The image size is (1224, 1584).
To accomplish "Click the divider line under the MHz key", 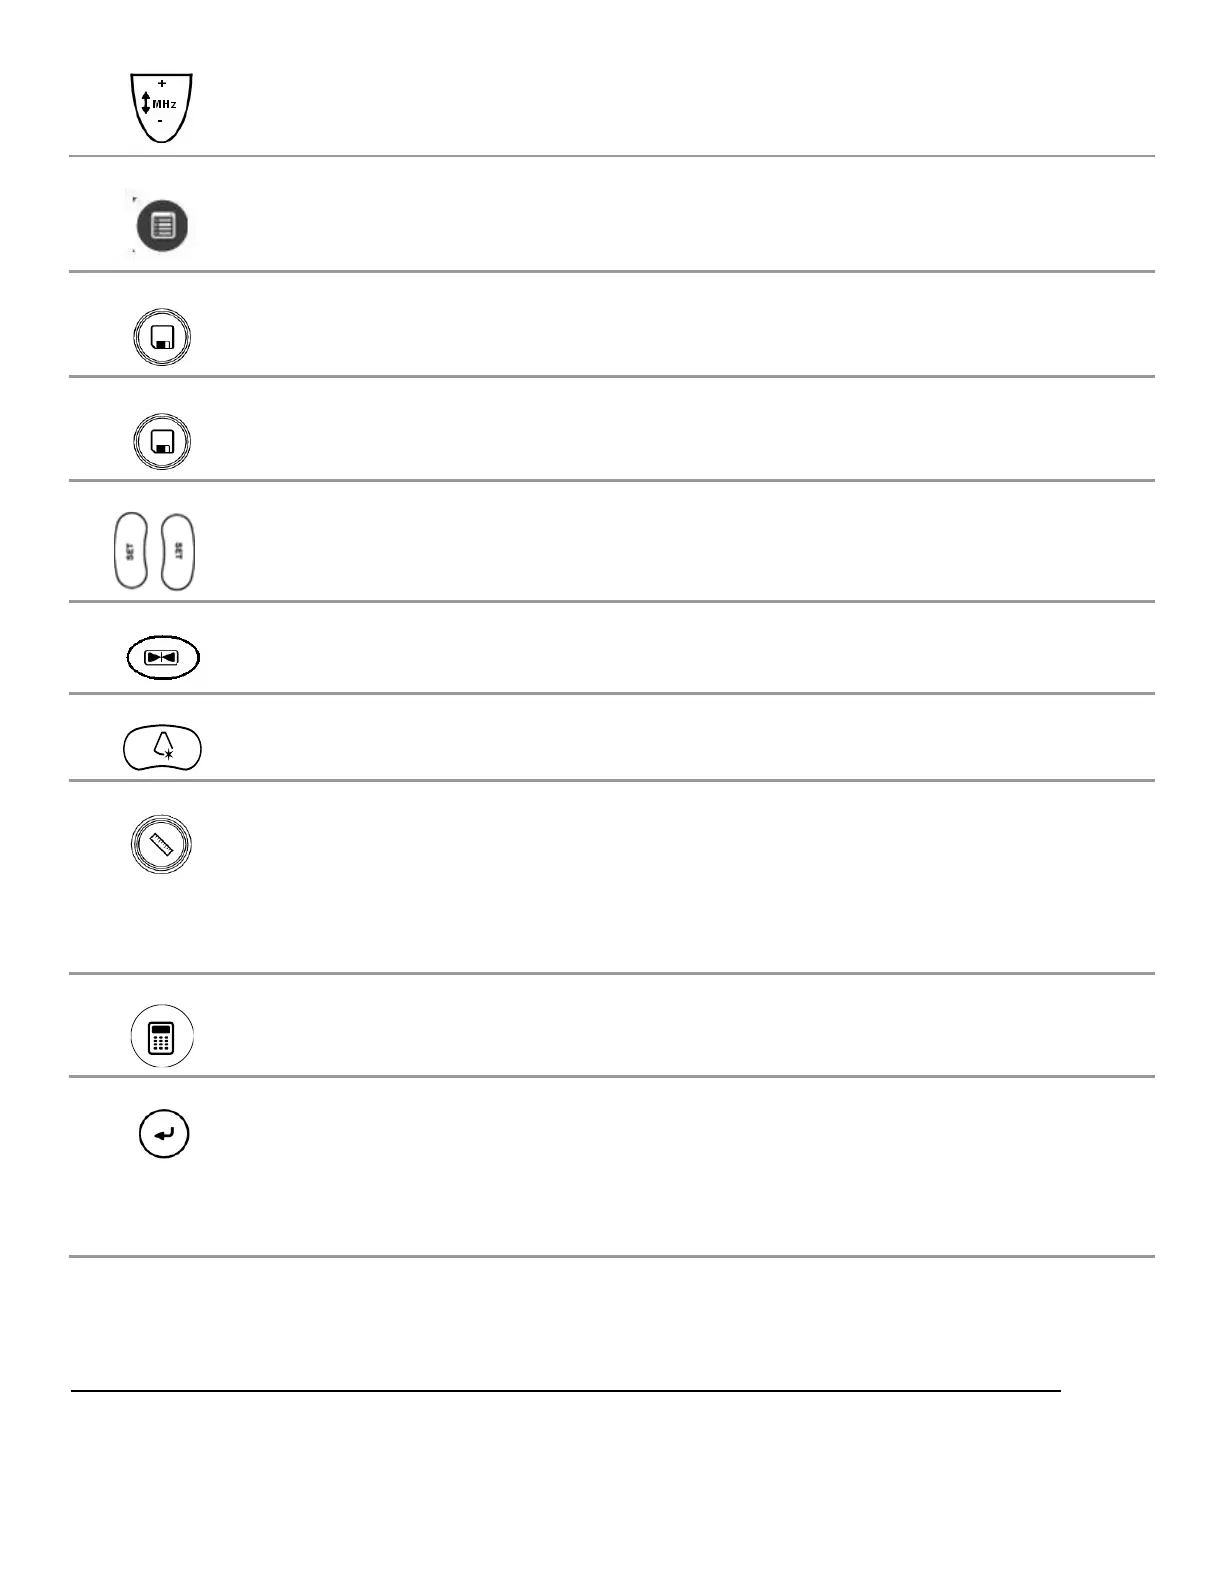I will tap(611, 156).
